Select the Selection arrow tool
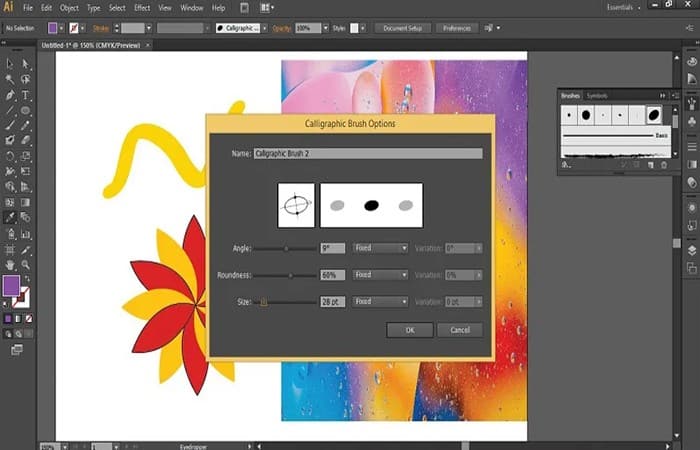 click(9, 63)
